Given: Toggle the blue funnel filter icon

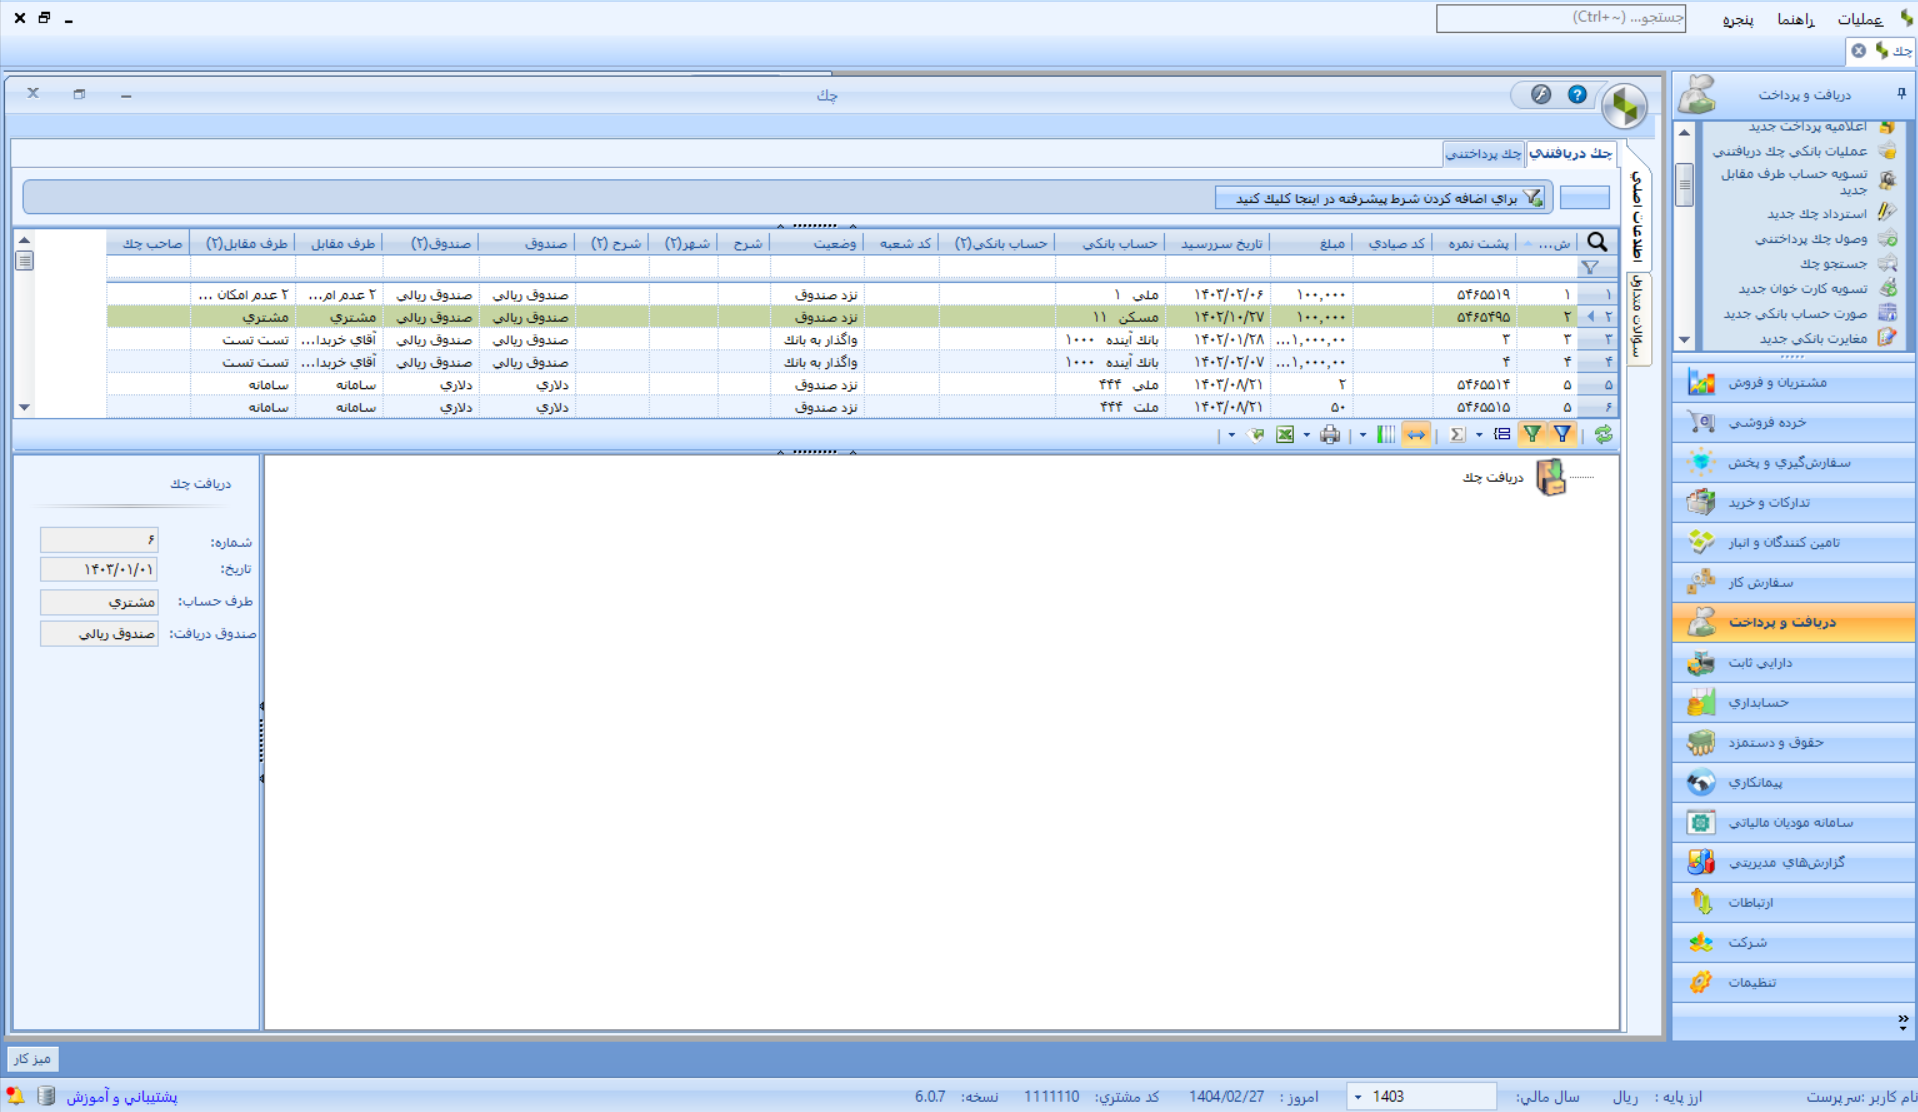Looking at the screenshot, I should click(1562, 434).
